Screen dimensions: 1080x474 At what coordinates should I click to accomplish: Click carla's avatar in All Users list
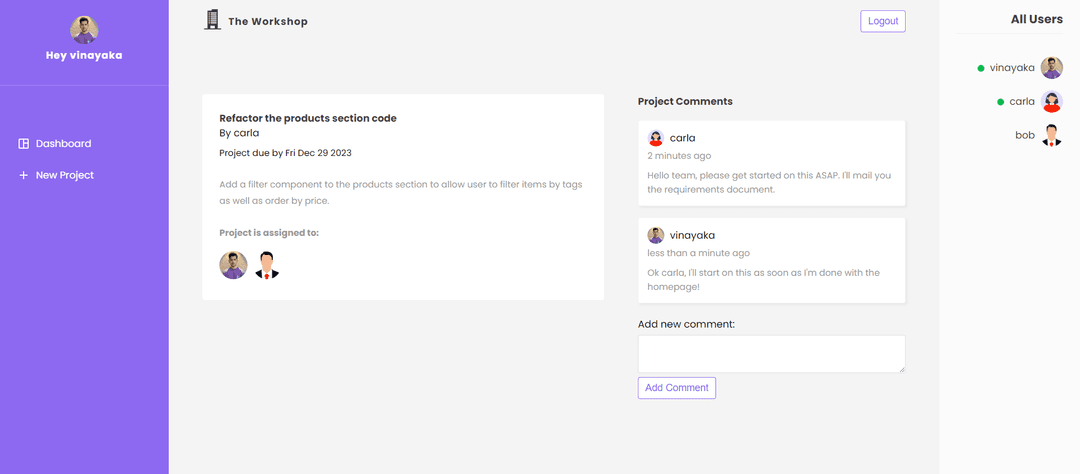pos(1051,101)
